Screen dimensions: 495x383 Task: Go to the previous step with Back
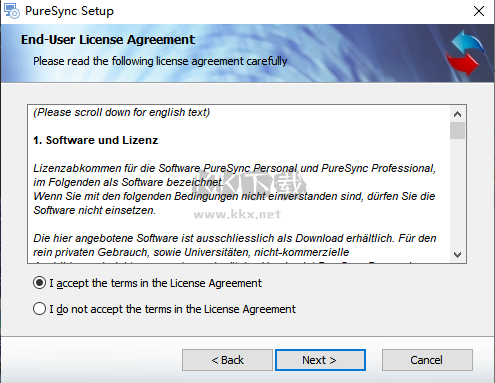tap(227, 360)
